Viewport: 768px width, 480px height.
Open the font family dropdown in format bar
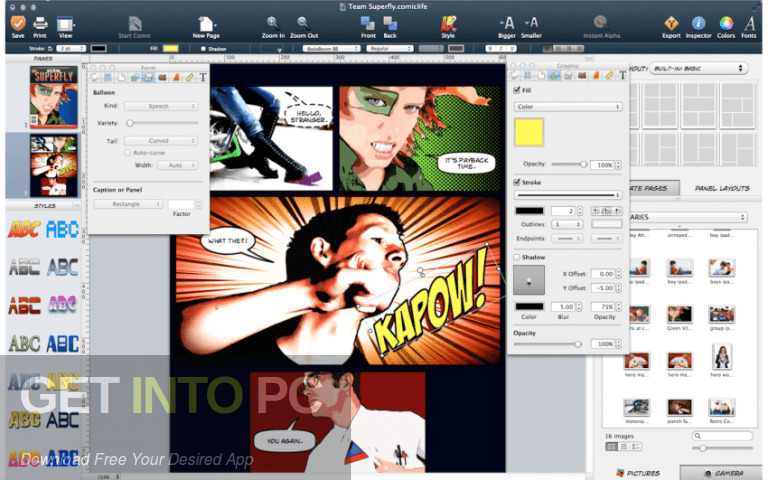[x=332, y=48]
